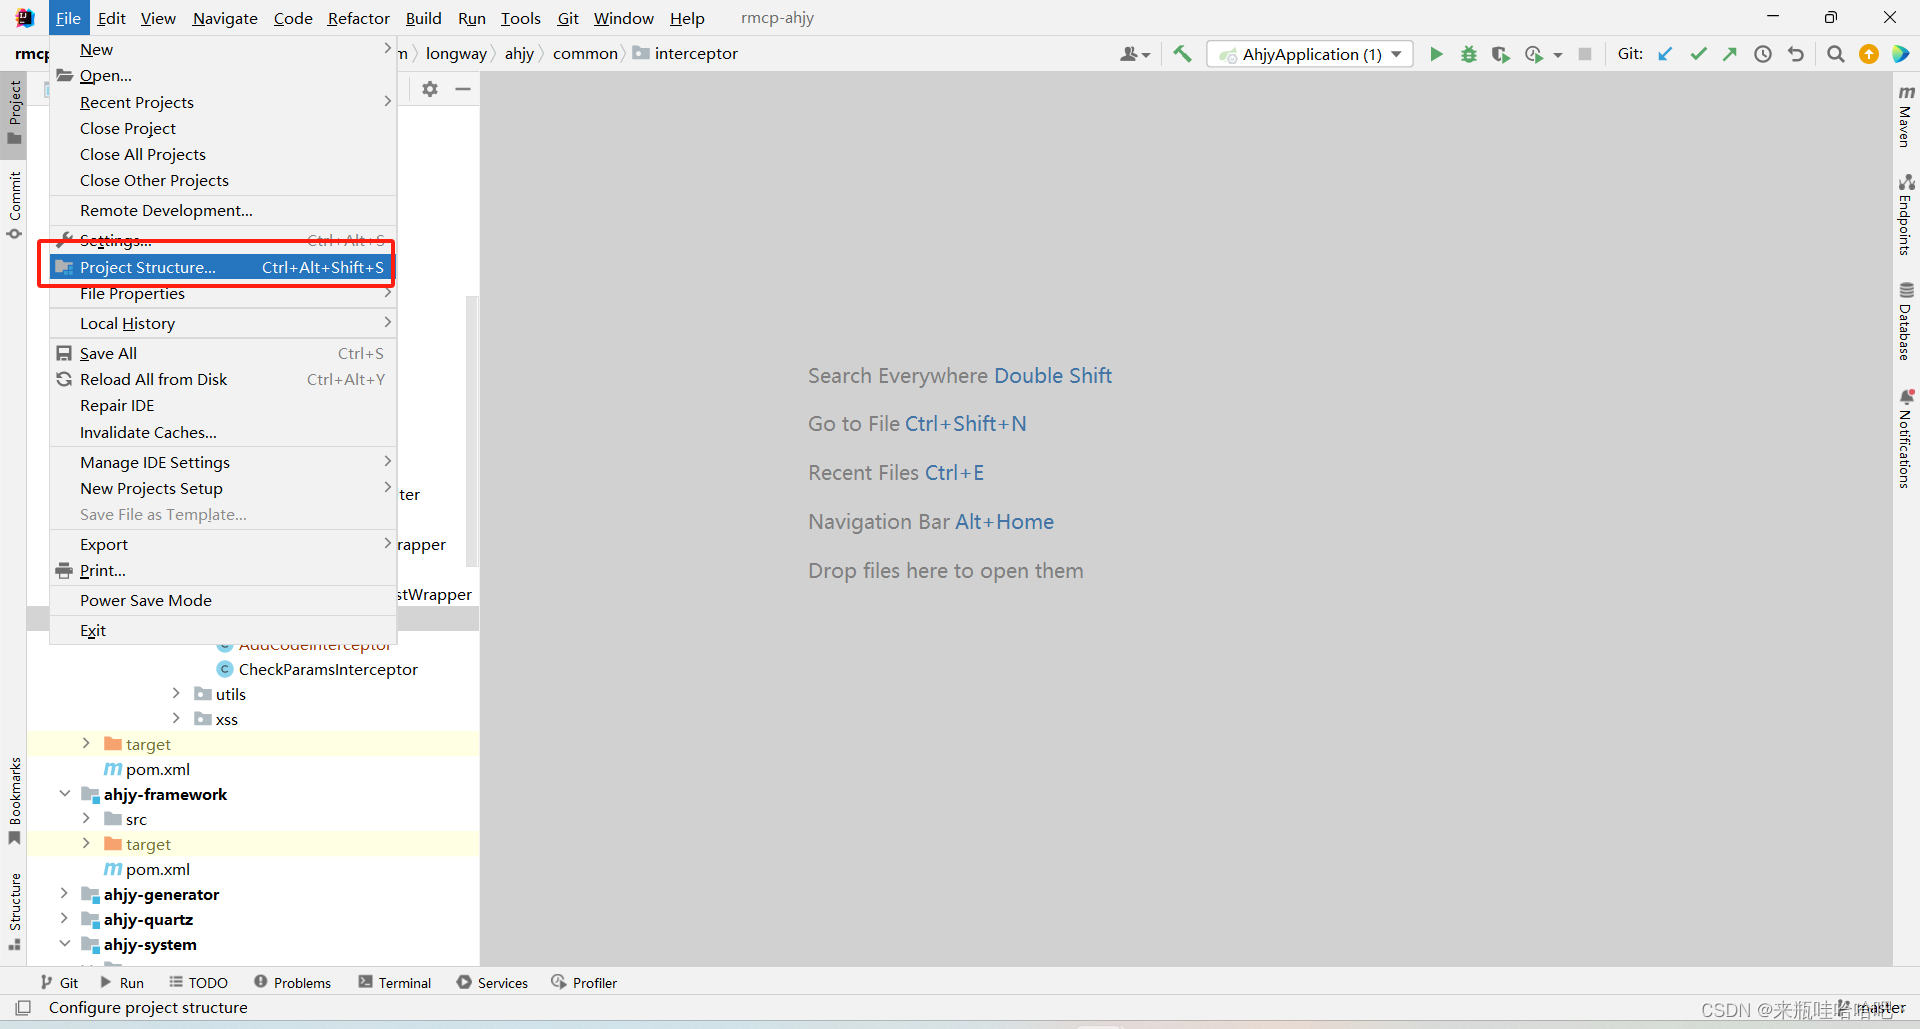Start debugging via the bug icon

coord(1468,54)
